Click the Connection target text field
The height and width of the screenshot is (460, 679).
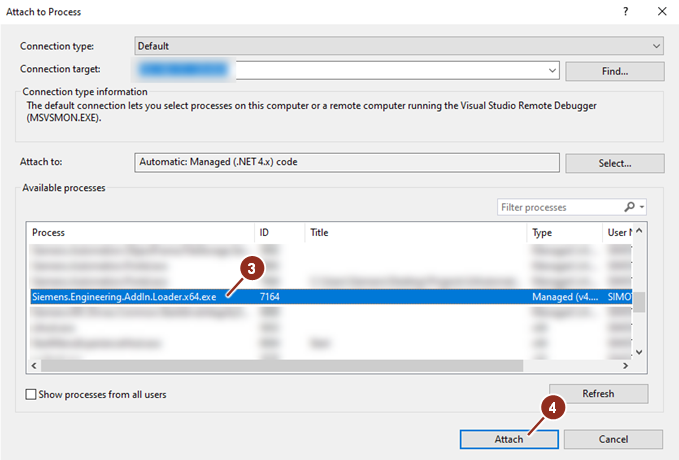click(x=347, y=70)
